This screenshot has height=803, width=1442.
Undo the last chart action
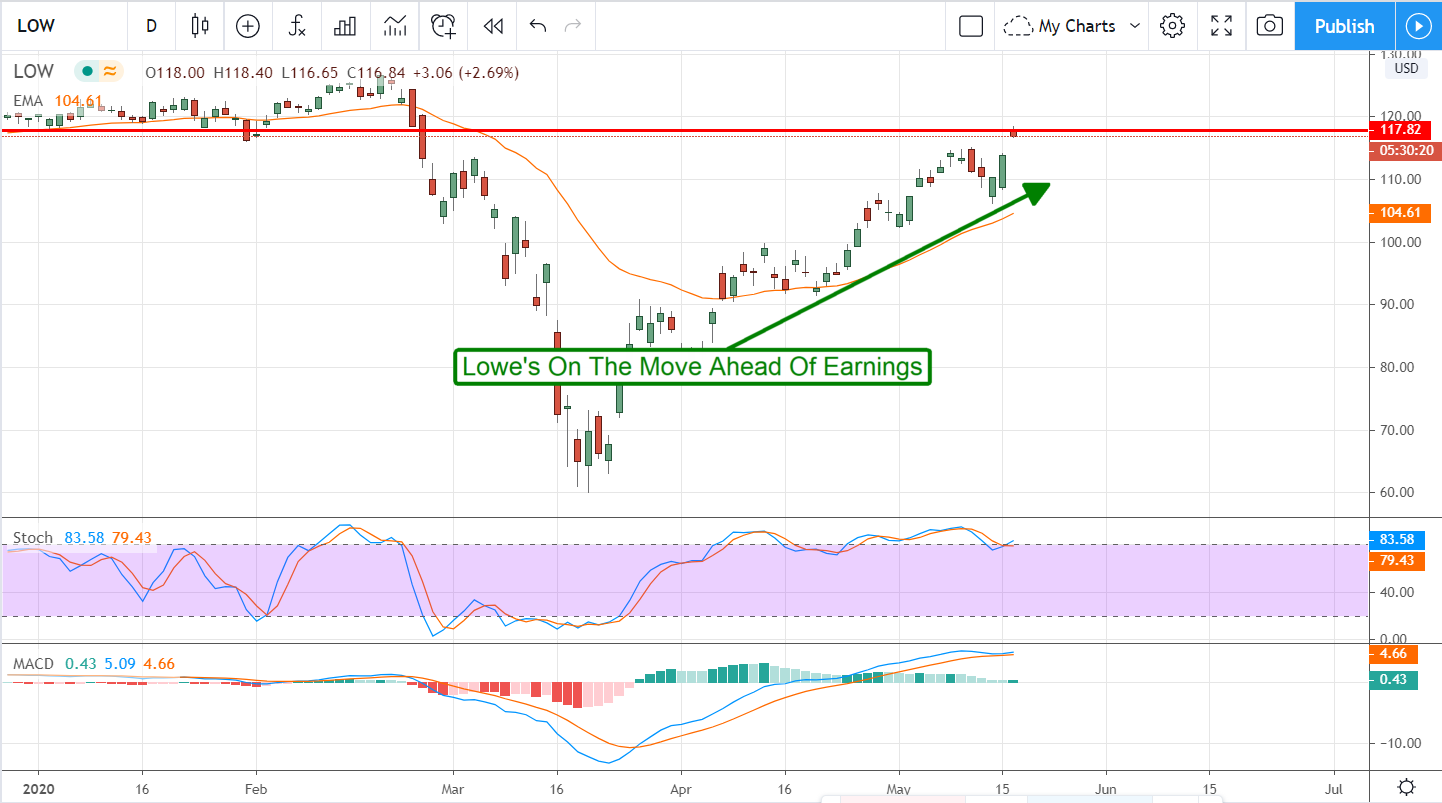click(x=538, y=26)
